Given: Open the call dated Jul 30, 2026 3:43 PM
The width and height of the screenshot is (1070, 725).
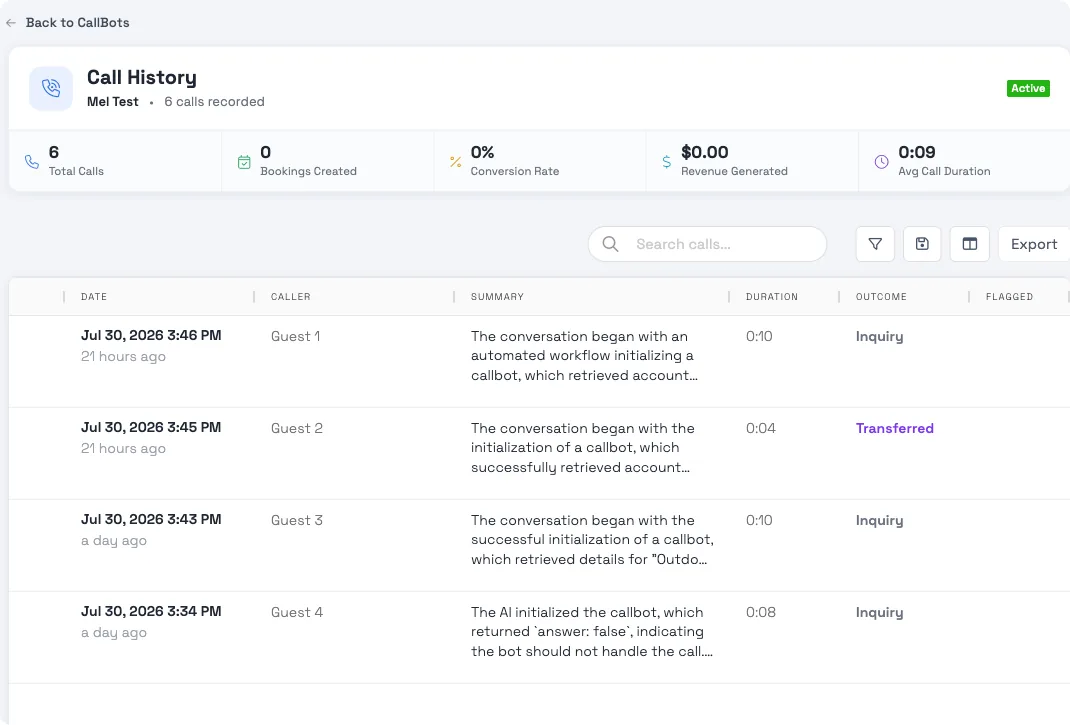Looking at the screenshot, I should pos(151,520).
